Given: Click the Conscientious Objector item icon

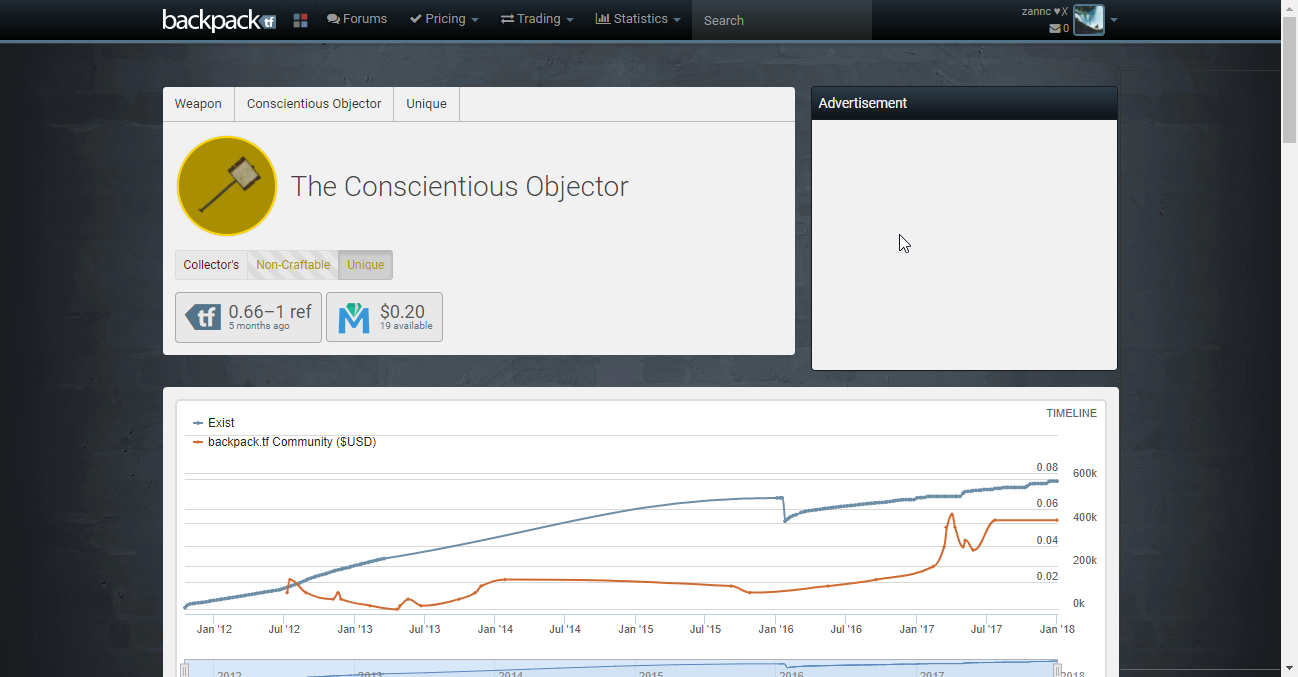Looking at the screenshot, I should [x=226, y=186].
